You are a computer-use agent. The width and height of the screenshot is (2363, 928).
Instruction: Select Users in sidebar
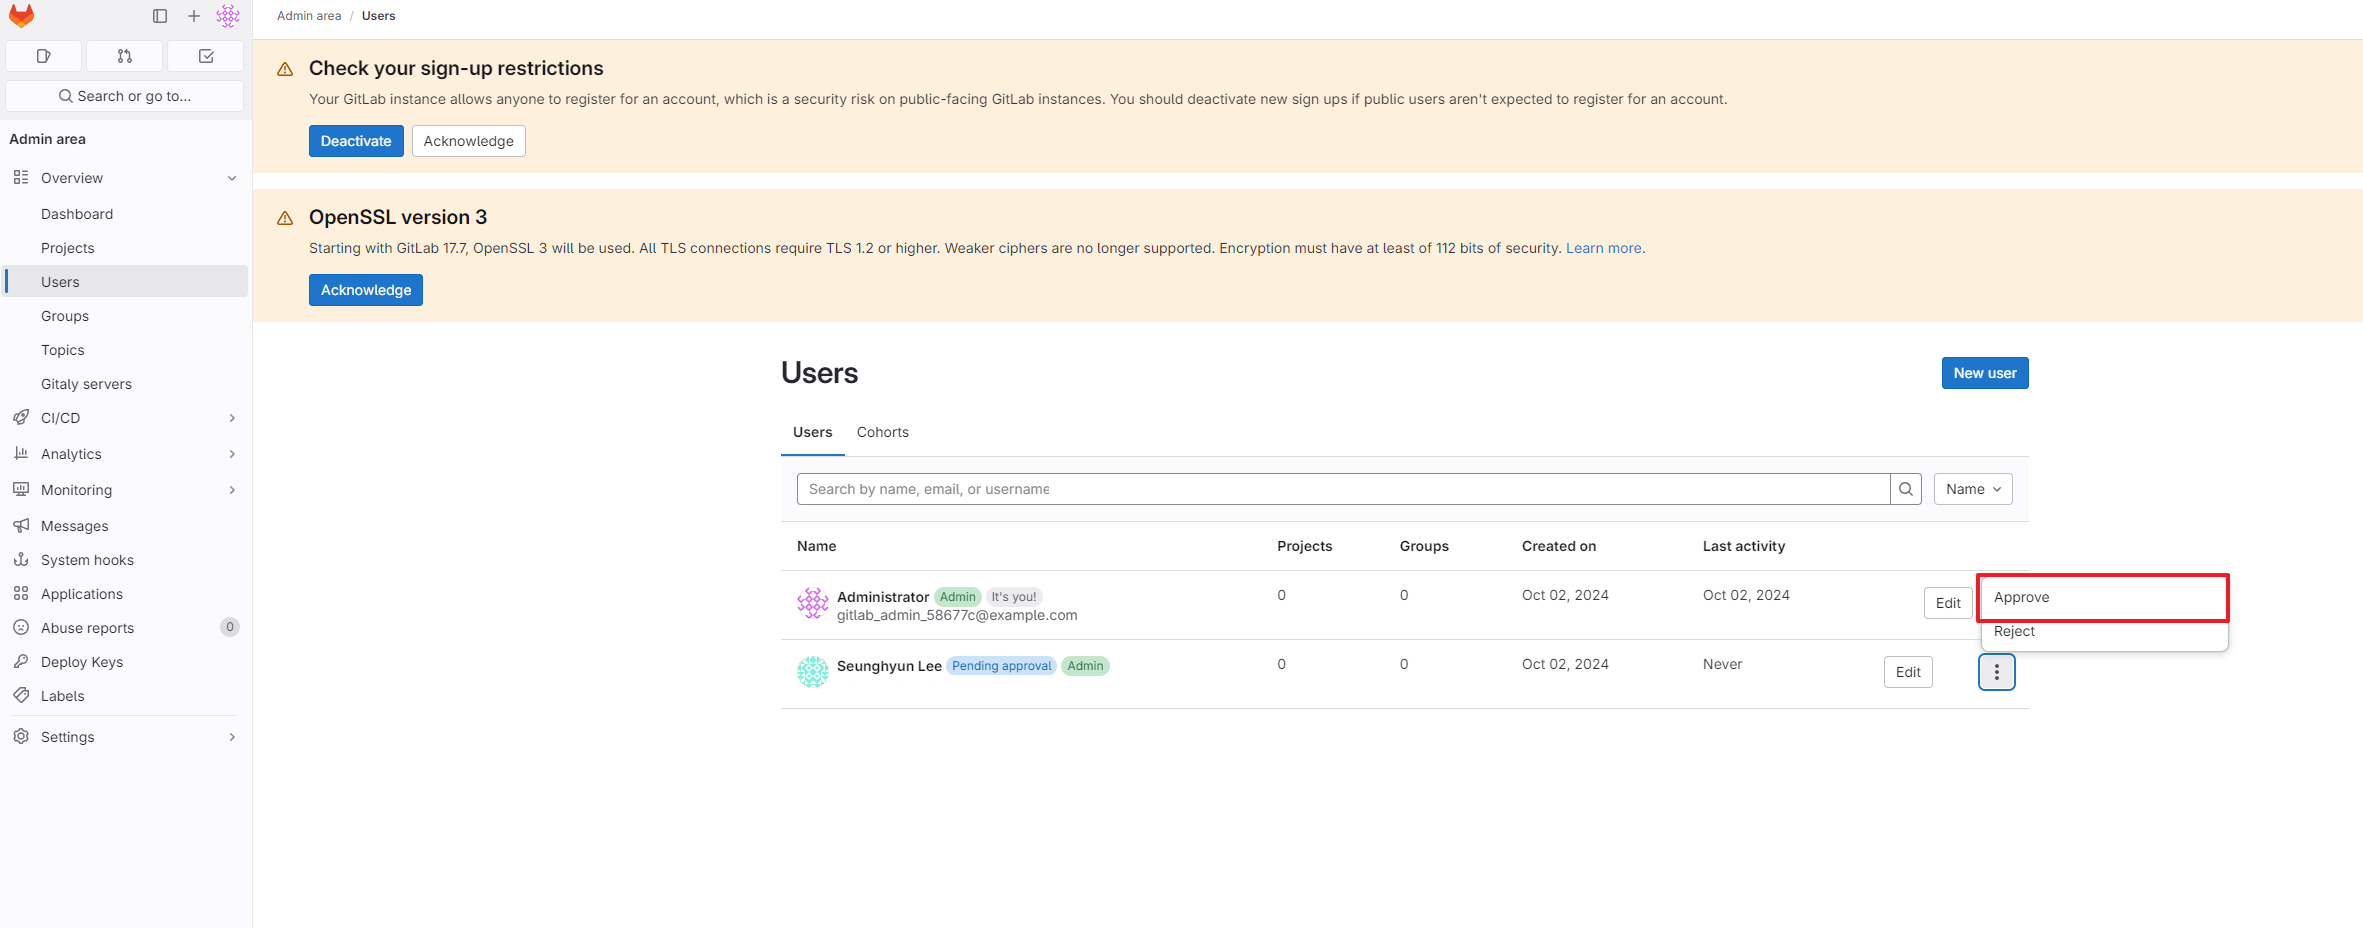(126, 282)
